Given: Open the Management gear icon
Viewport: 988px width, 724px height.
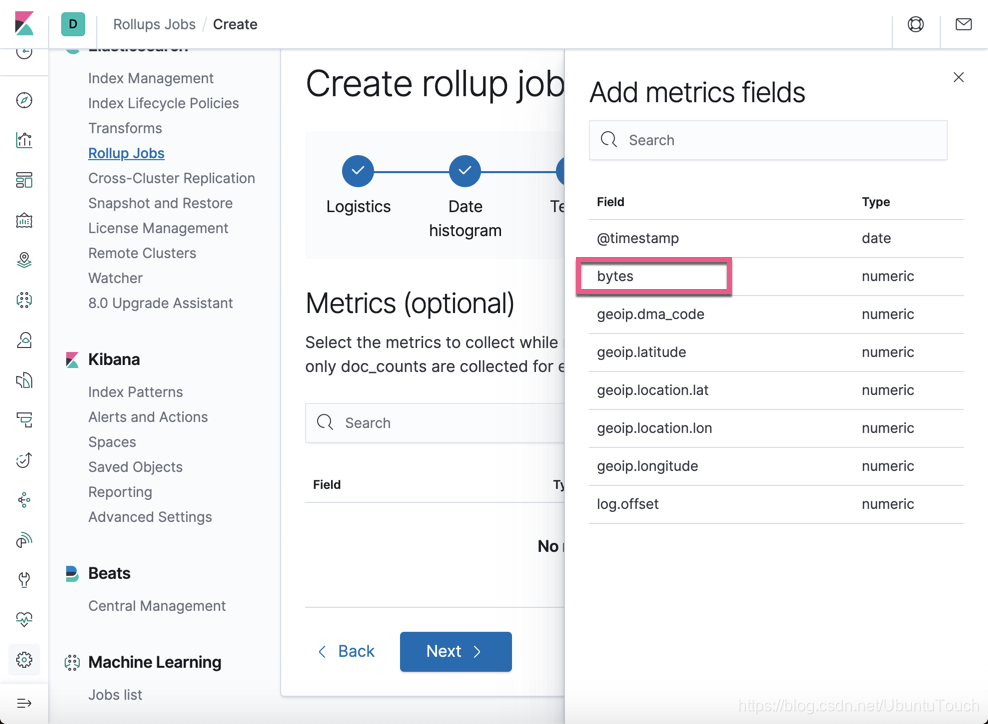Looking at the screenshot, I should click(x=24, y=660).
